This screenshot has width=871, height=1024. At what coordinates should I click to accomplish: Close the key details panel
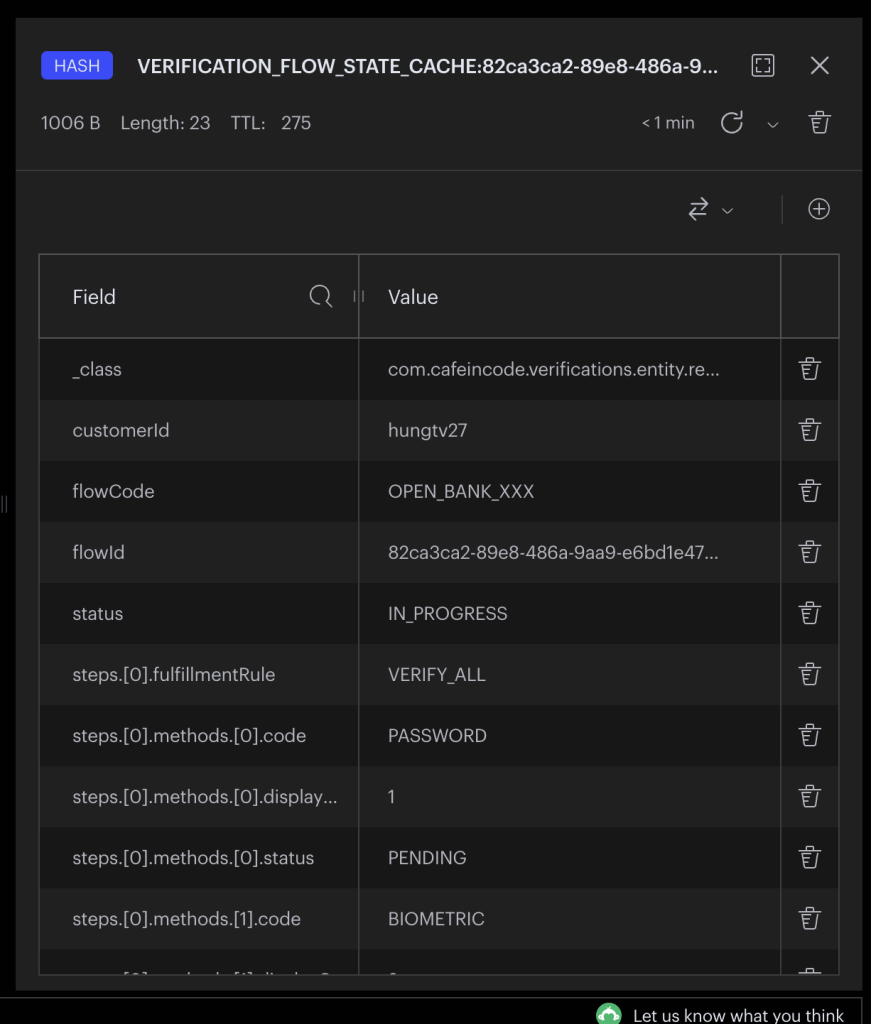click(x=819, y=65)
